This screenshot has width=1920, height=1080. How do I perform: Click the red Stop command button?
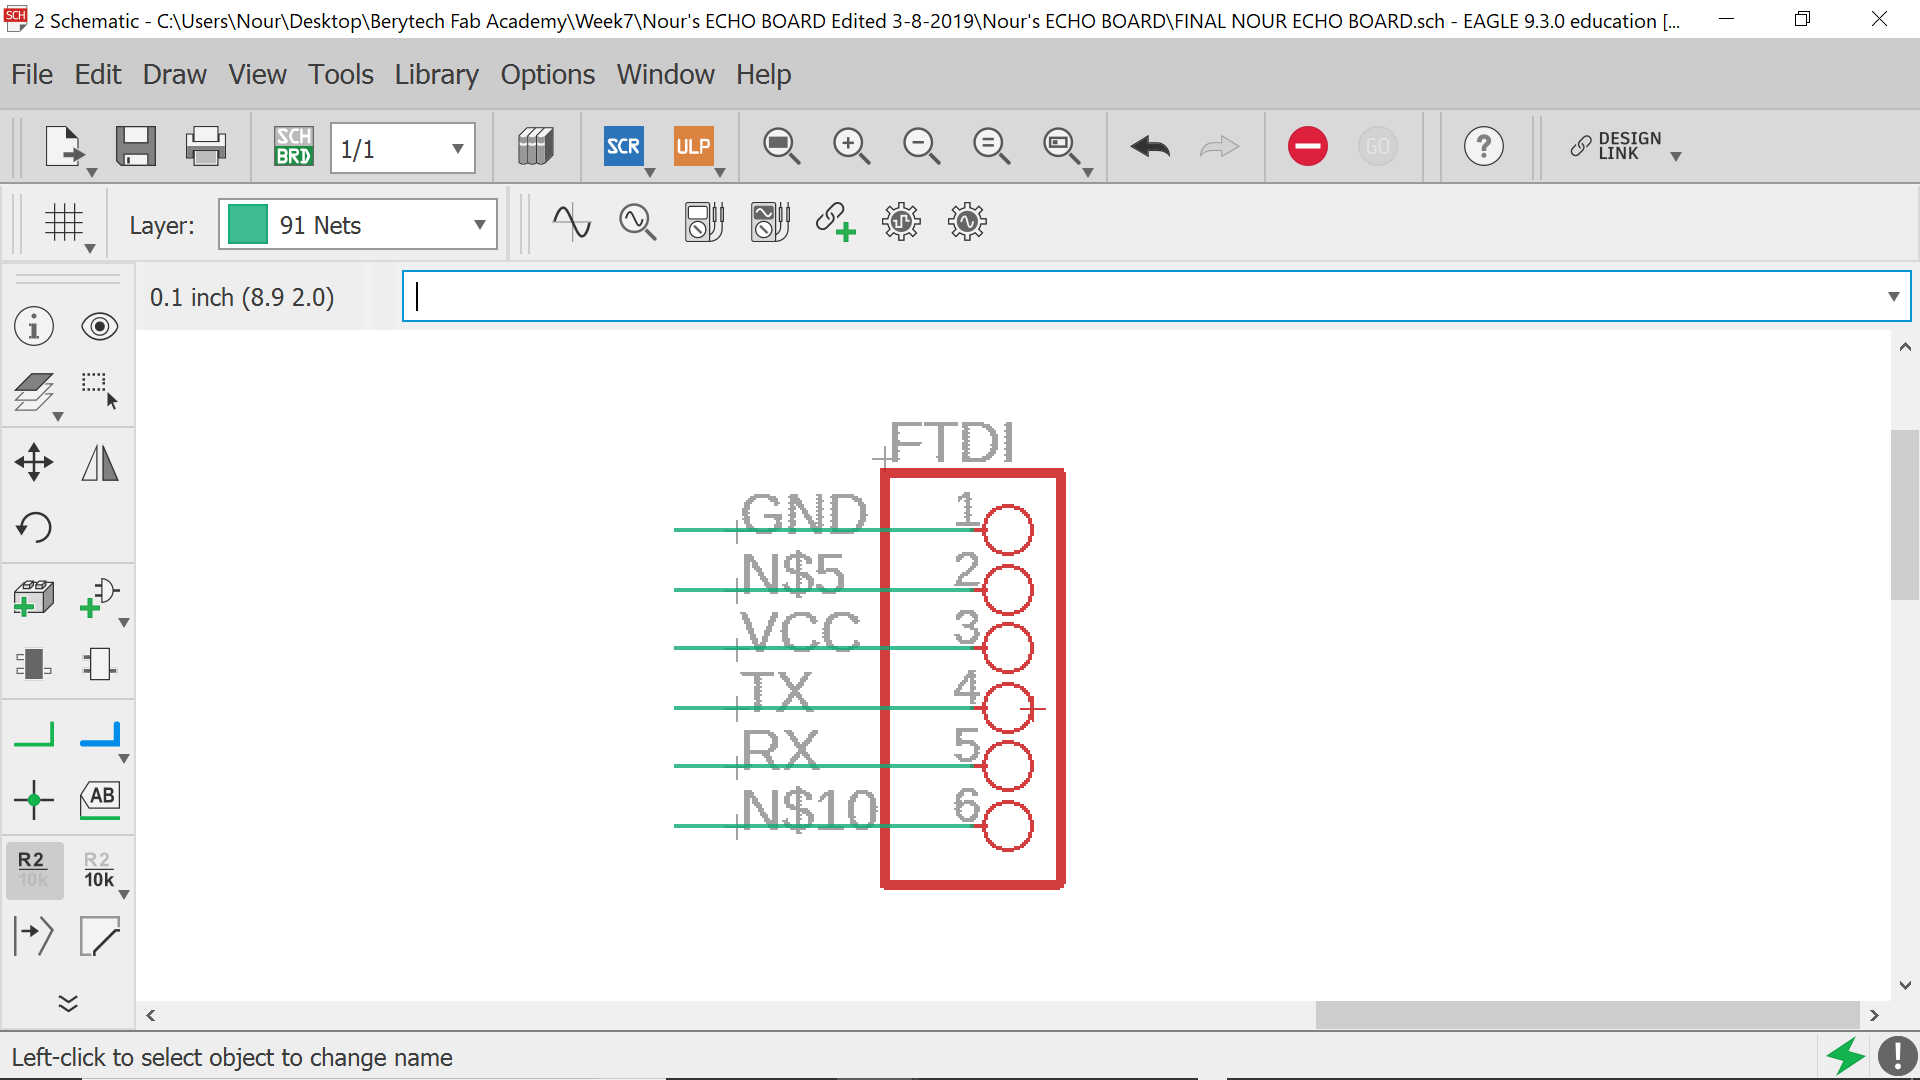[1307, 146]
